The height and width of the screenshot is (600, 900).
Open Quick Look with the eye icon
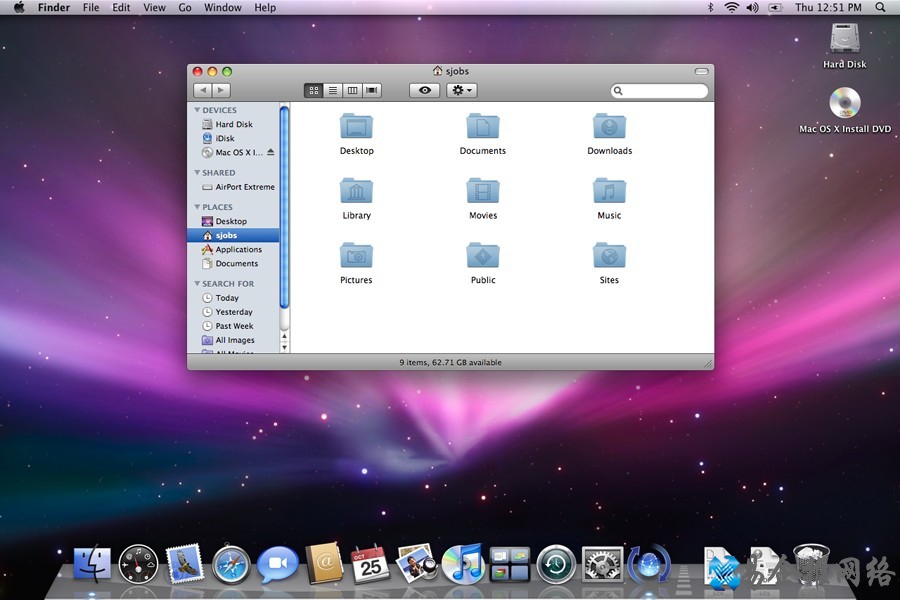point(424,90)
